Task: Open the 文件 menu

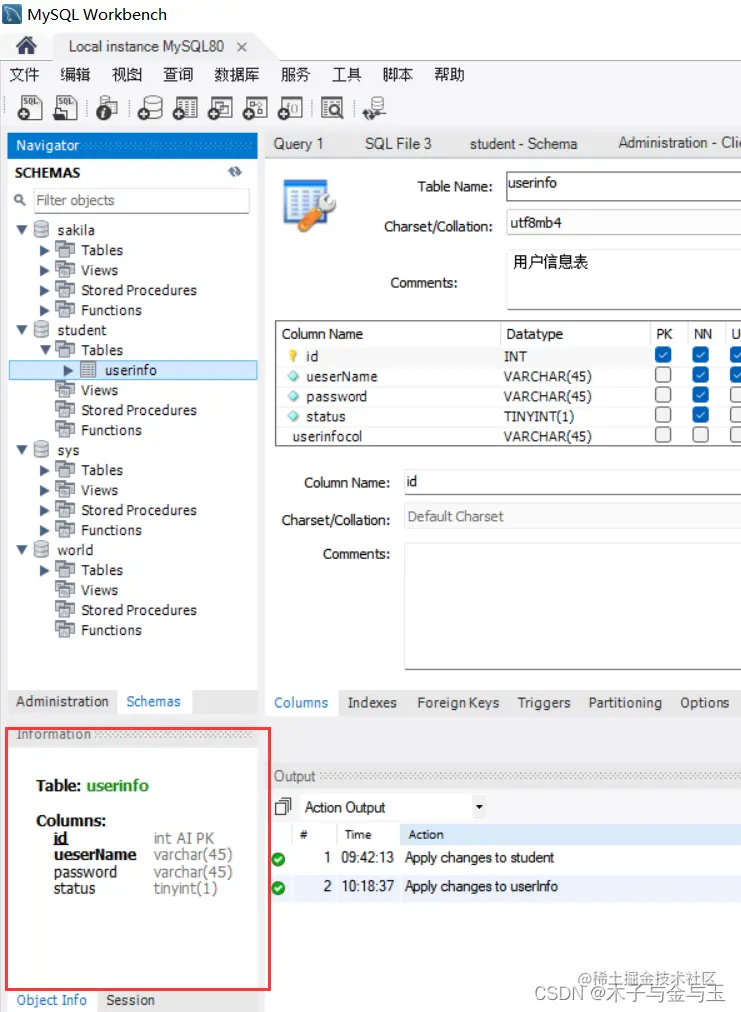Action: click(x=25, y=75)
